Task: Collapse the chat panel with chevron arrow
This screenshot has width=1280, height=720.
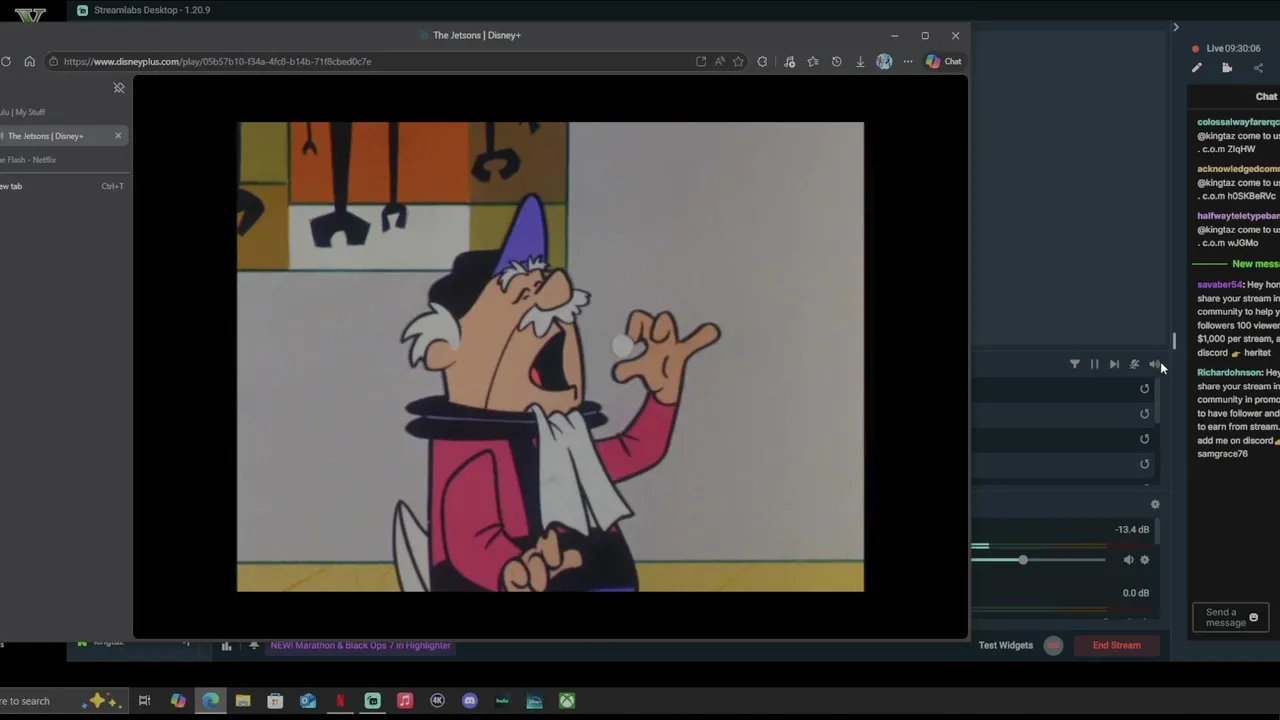Action: click(x=1176, y=27)
